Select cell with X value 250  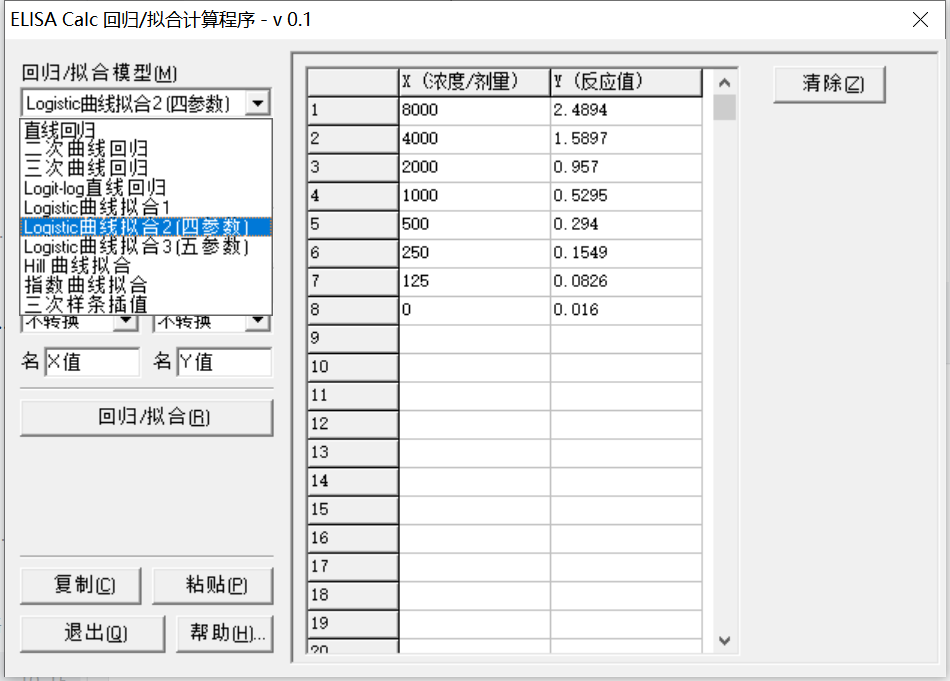[474, 253]
